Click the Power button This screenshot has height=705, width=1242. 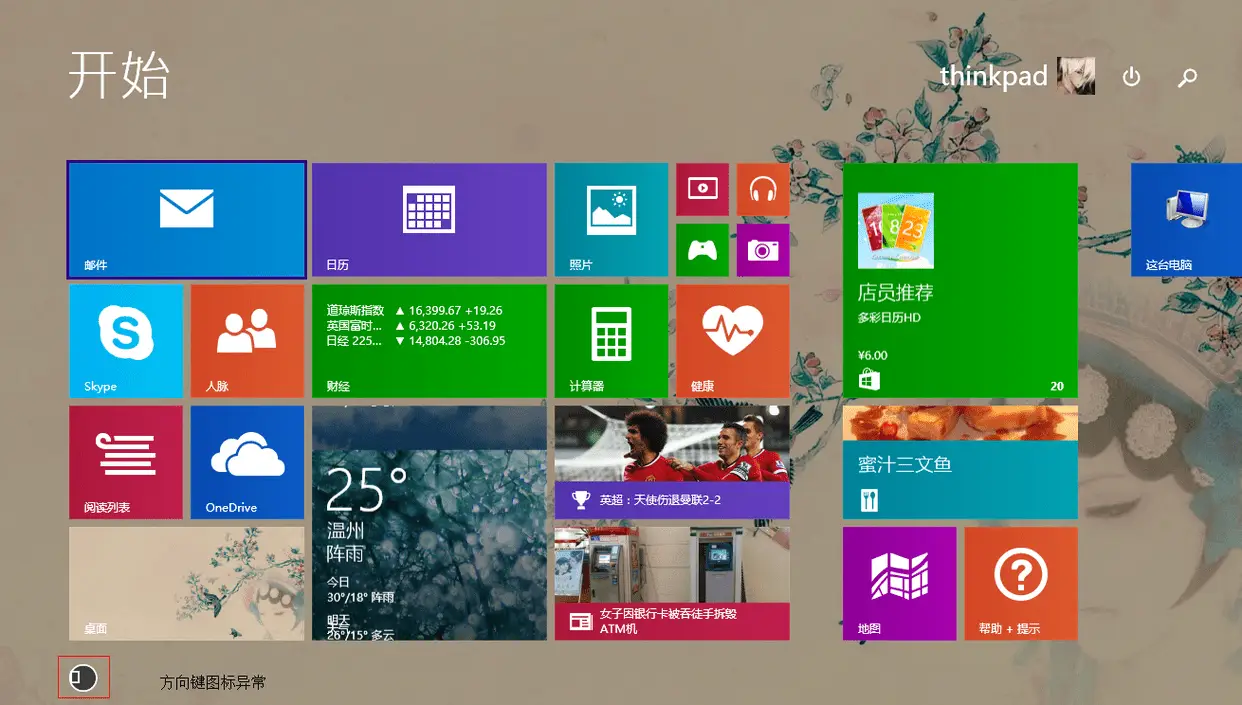(x=1131, y=76)
